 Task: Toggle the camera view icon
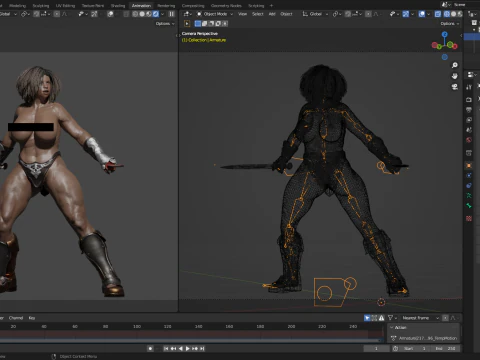point(455,87)
